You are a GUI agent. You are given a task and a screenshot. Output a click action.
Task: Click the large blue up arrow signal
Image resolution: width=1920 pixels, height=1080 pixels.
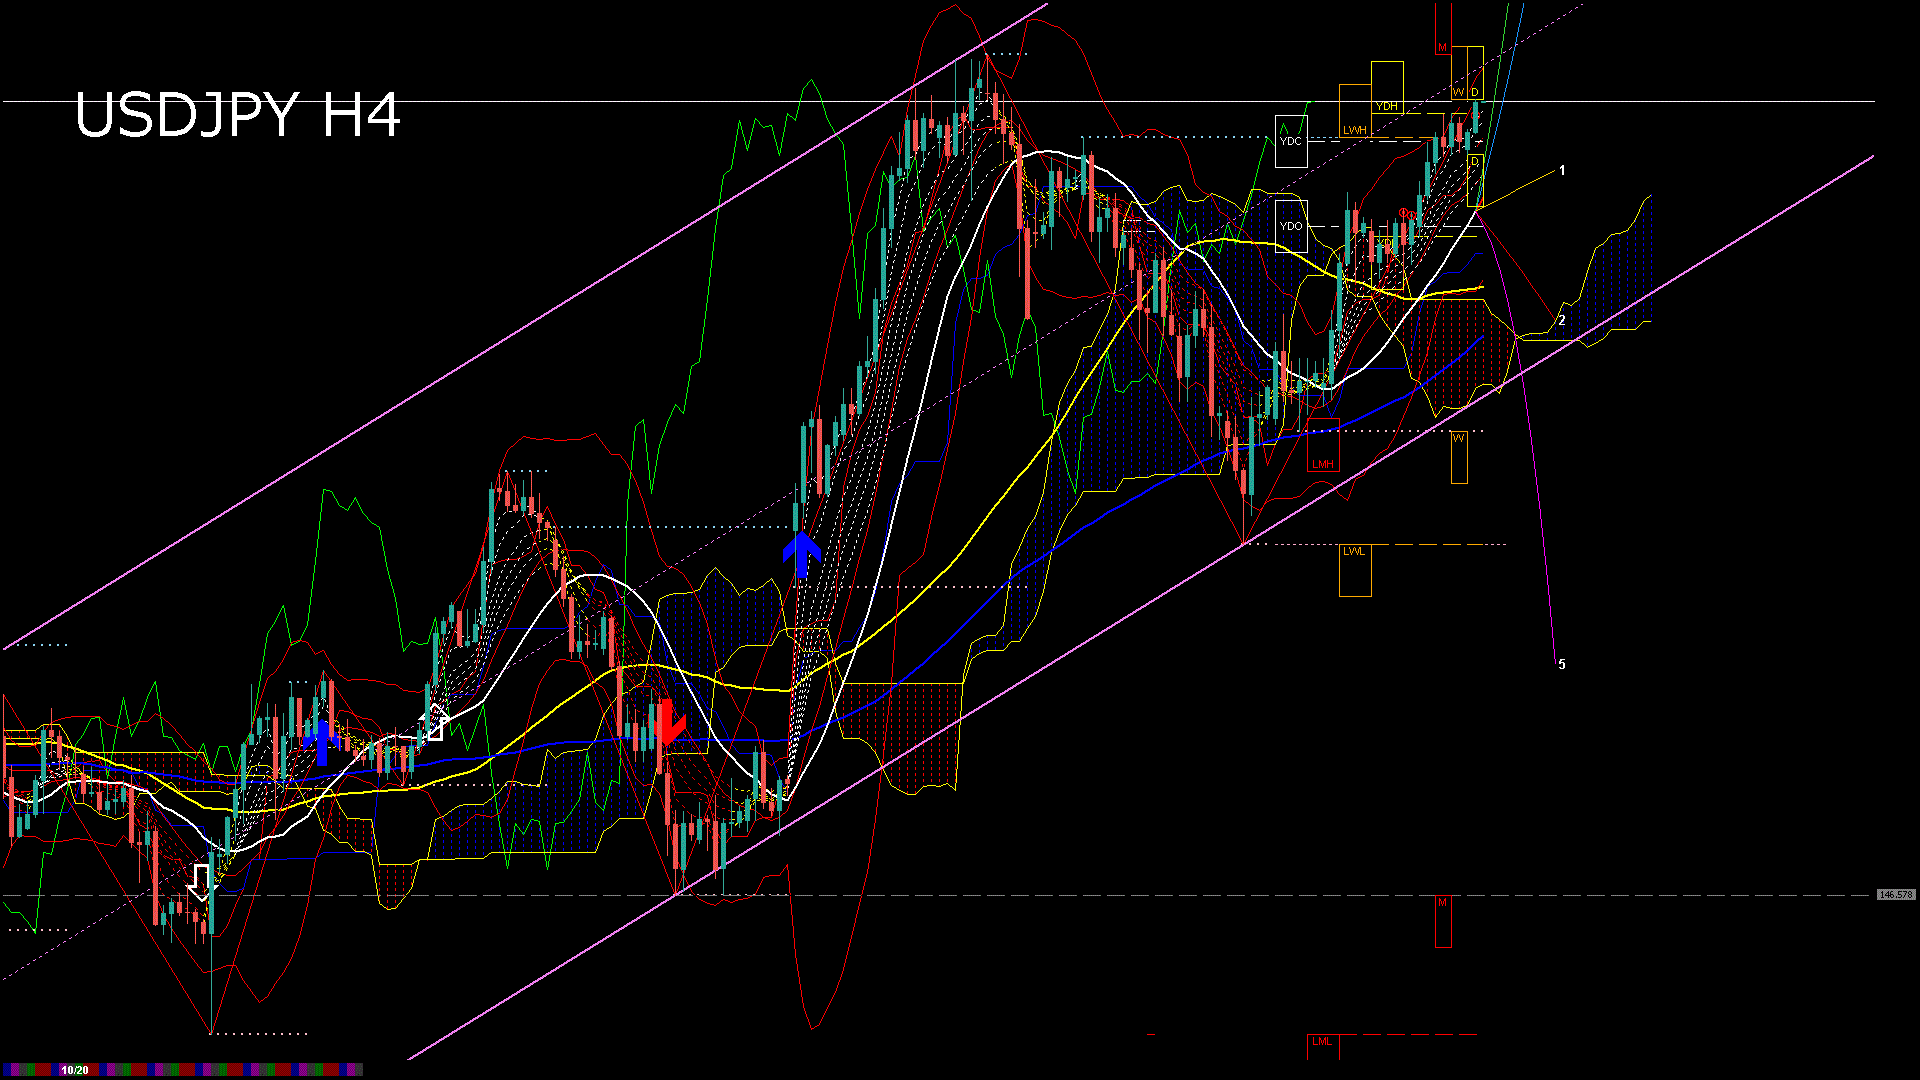pos(801,553)
